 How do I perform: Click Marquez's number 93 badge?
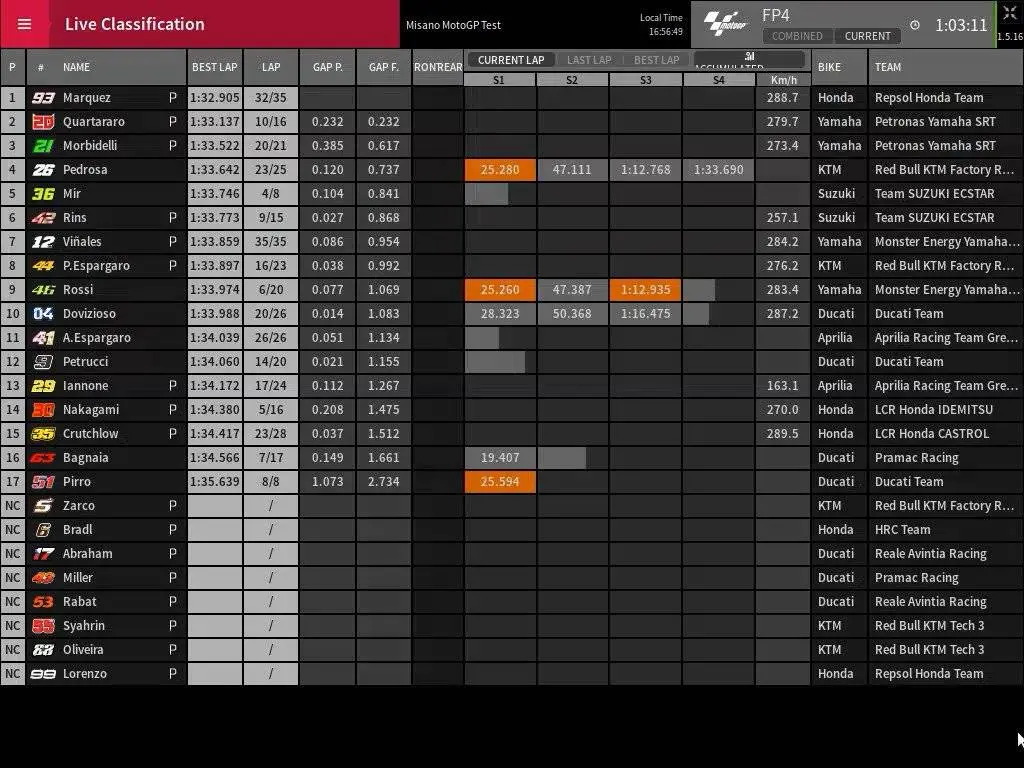point(43,98)
